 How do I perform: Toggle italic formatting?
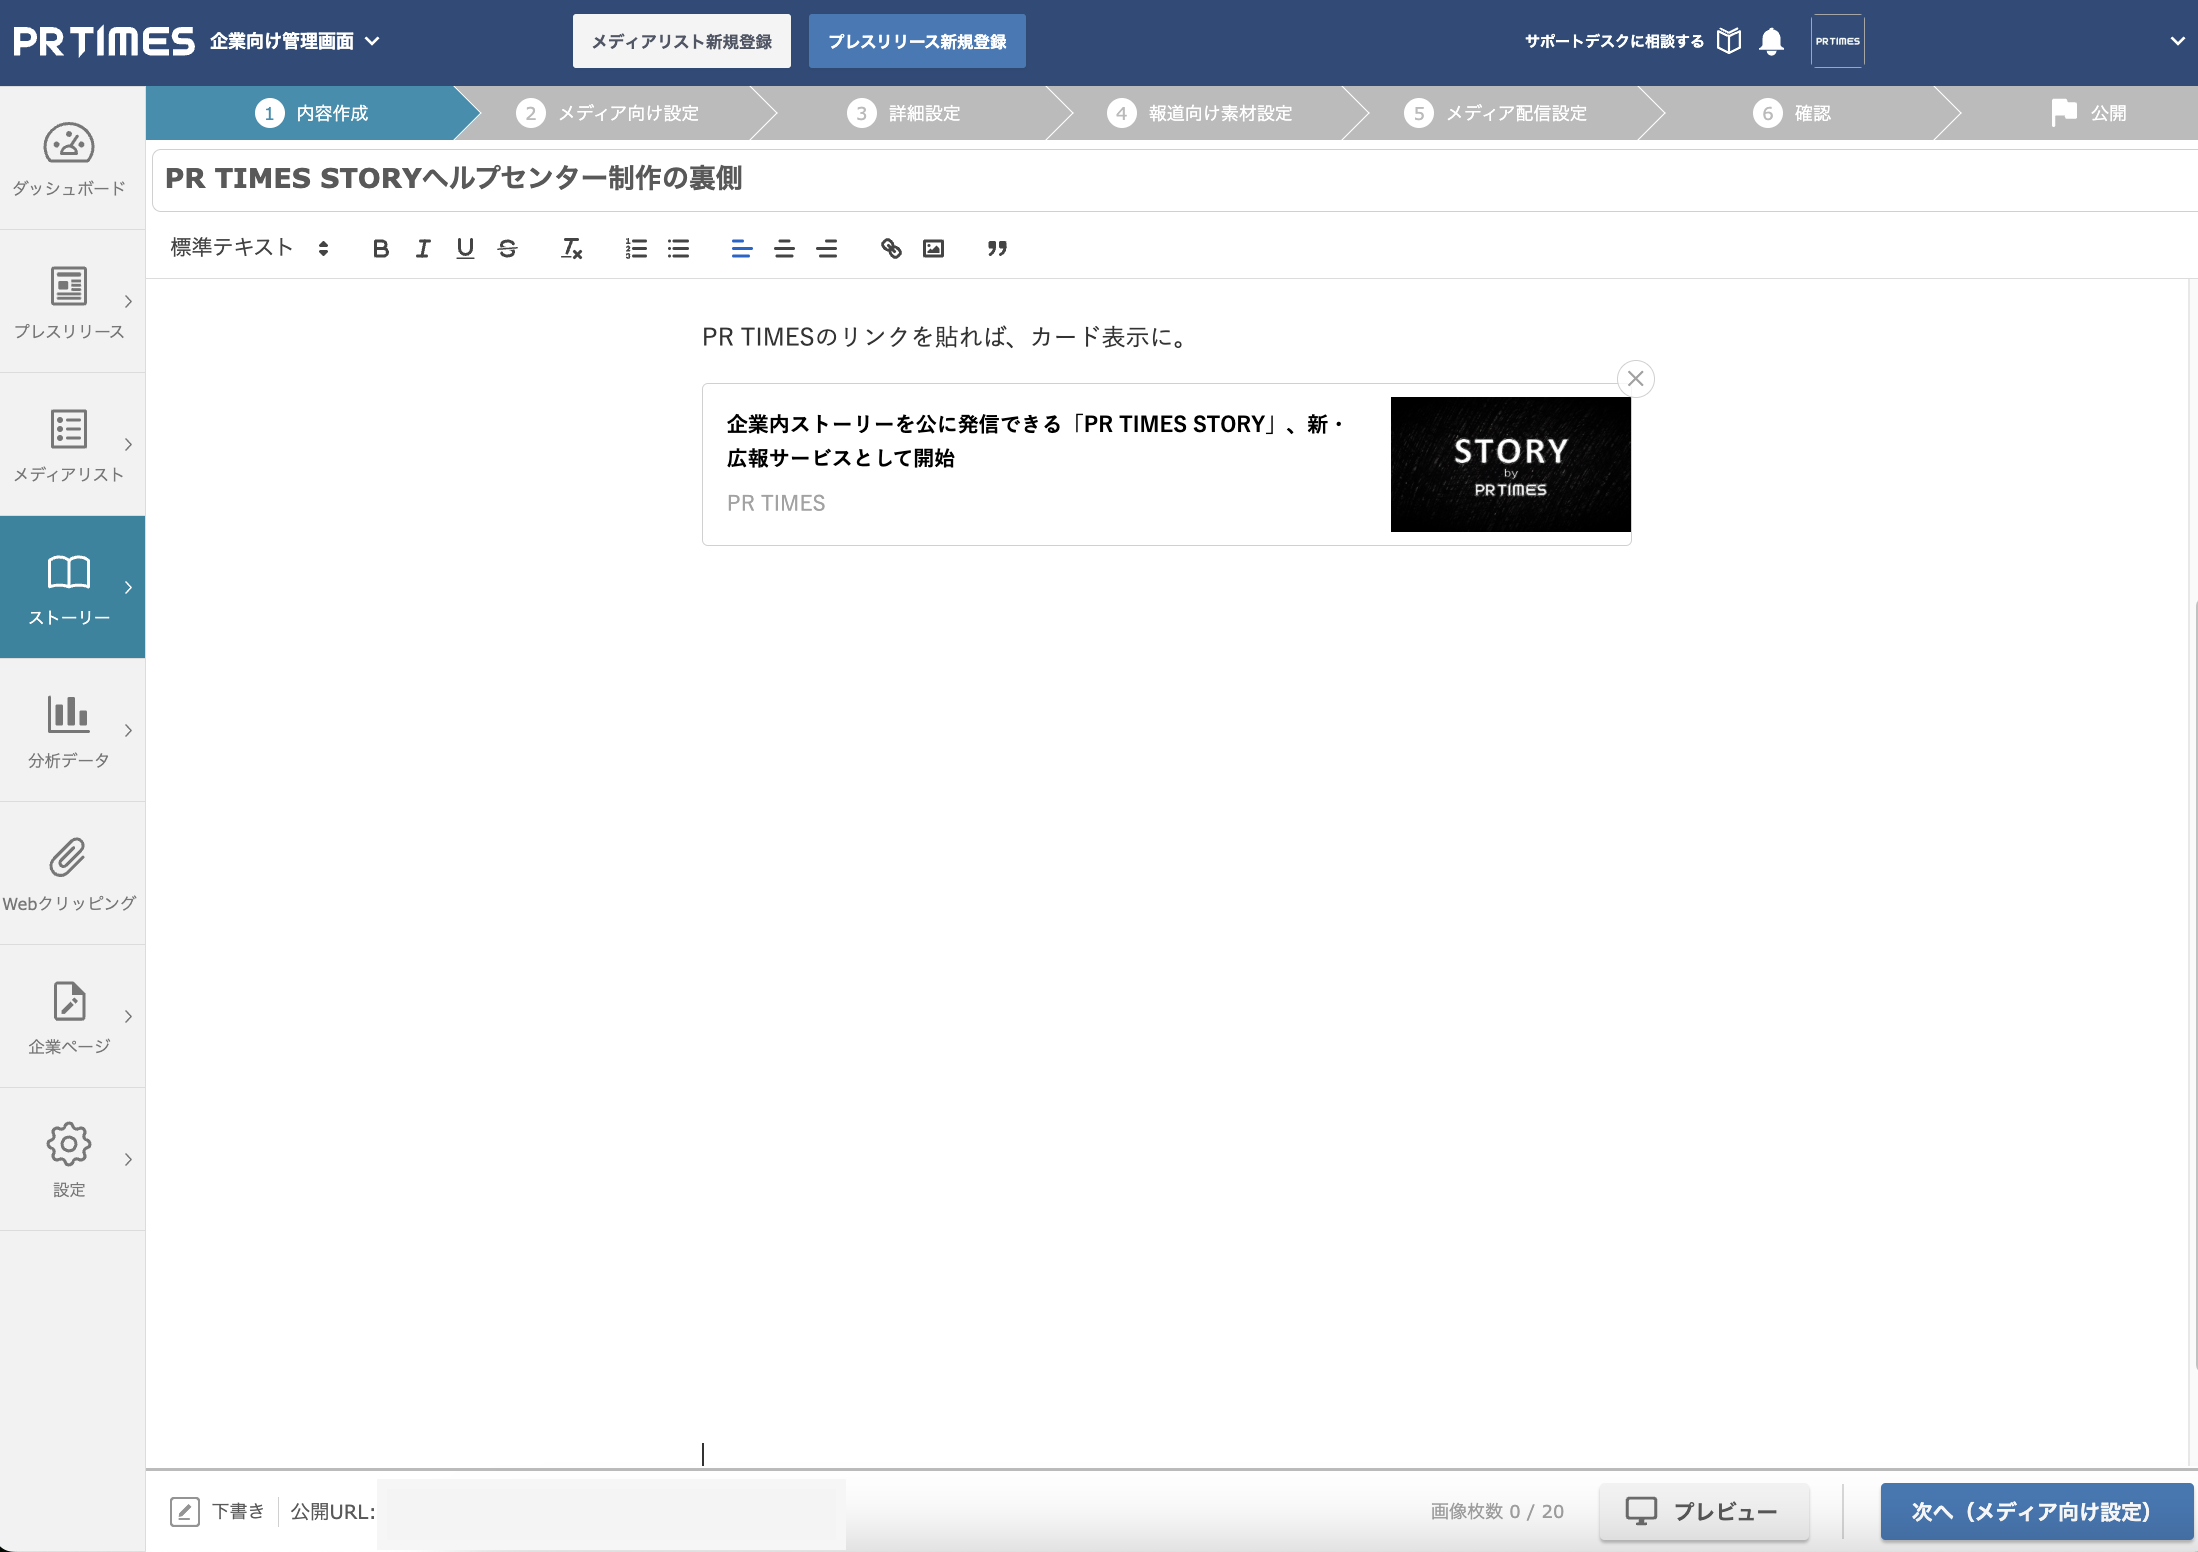pyautogui.click(x=423, y=249)
